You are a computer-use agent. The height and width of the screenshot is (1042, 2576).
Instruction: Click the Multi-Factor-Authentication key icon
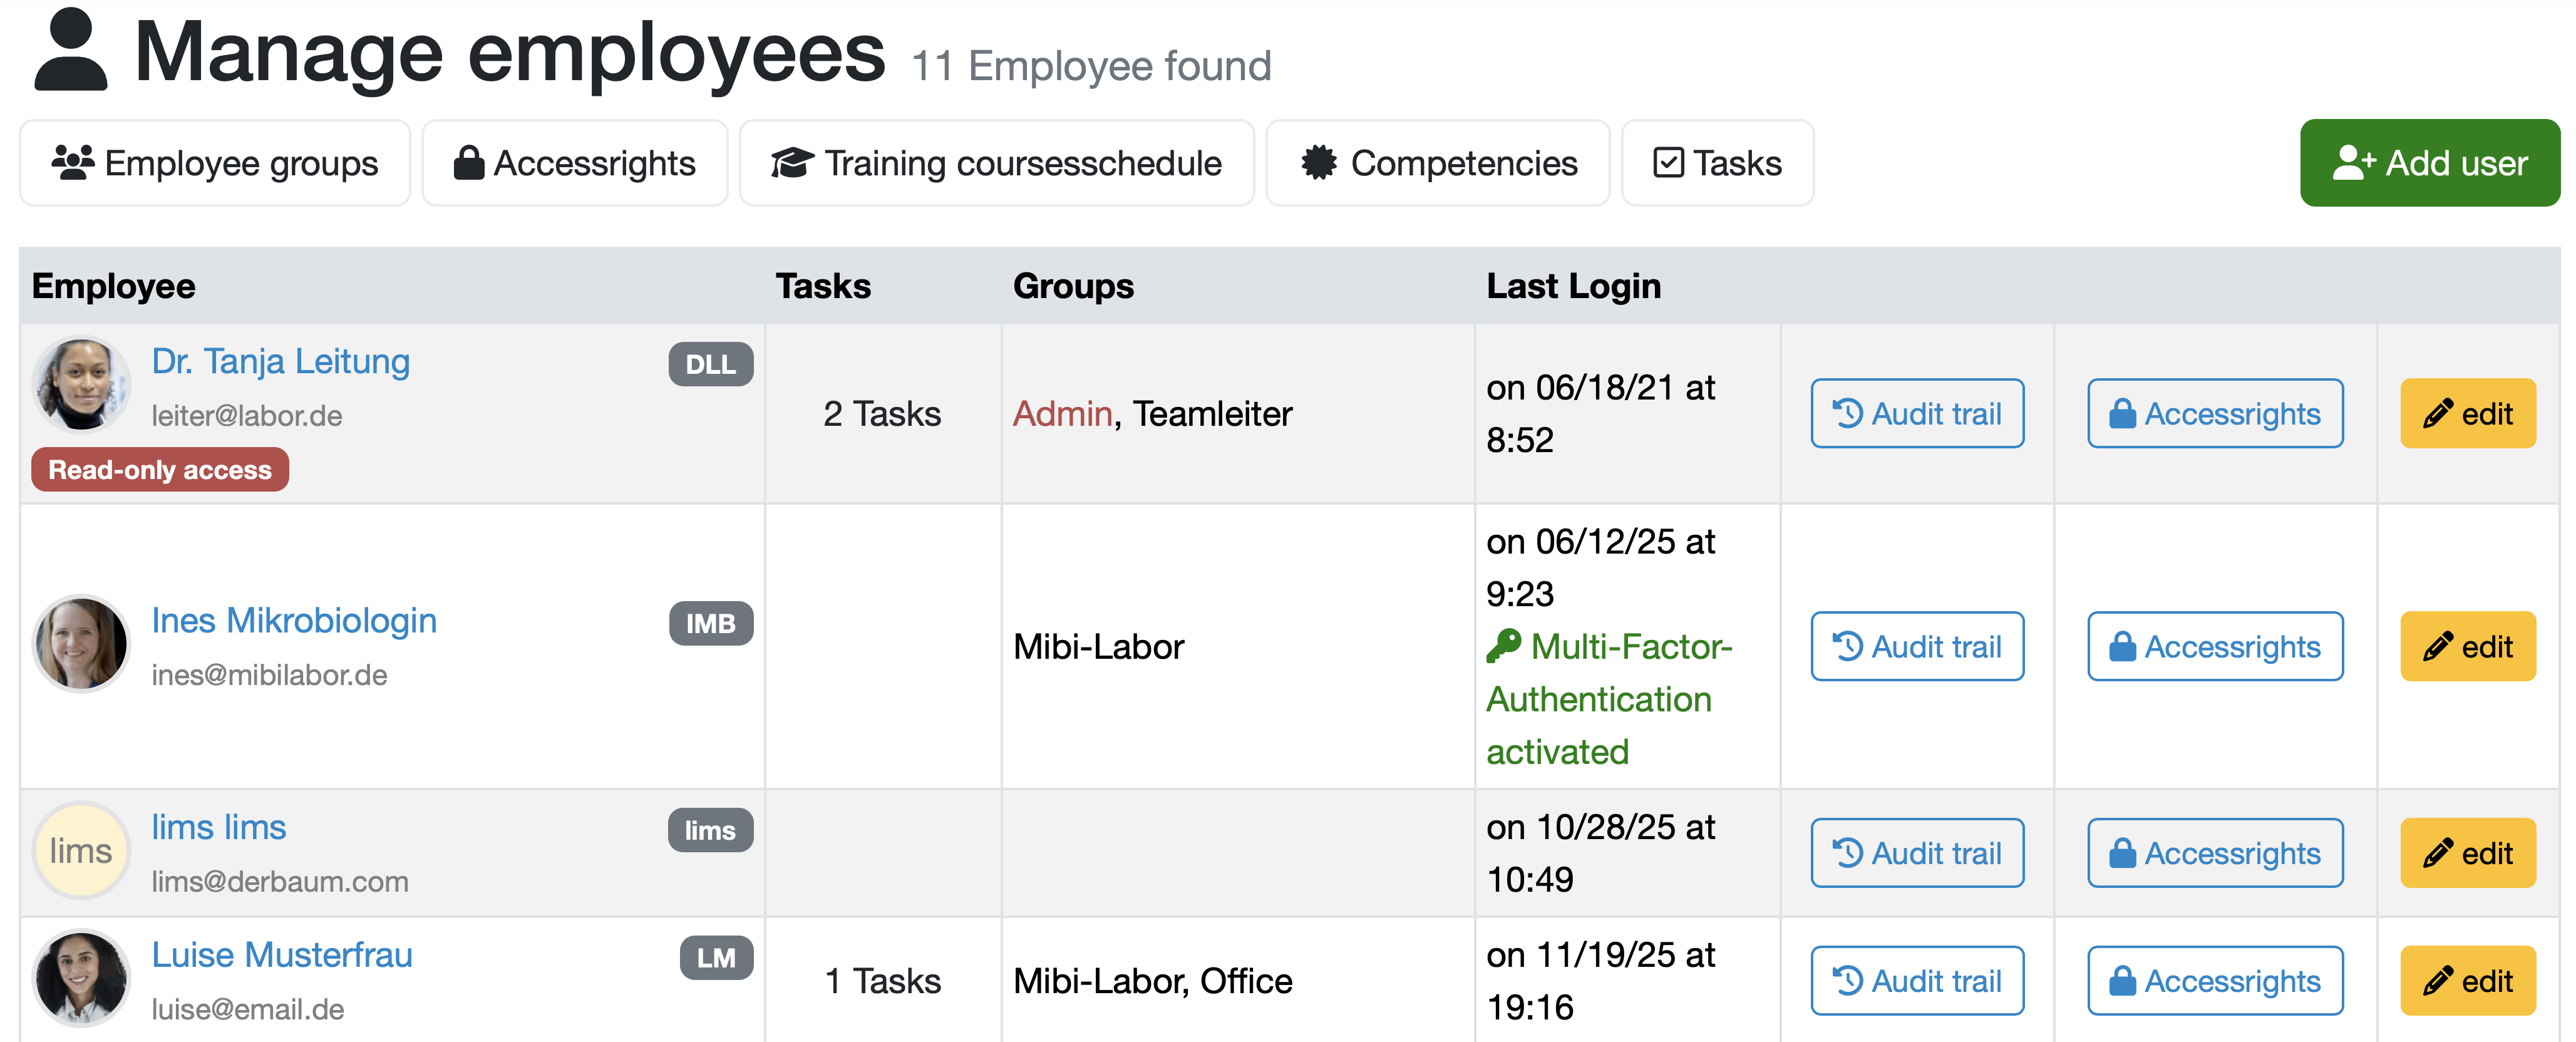coord(1502,646)
